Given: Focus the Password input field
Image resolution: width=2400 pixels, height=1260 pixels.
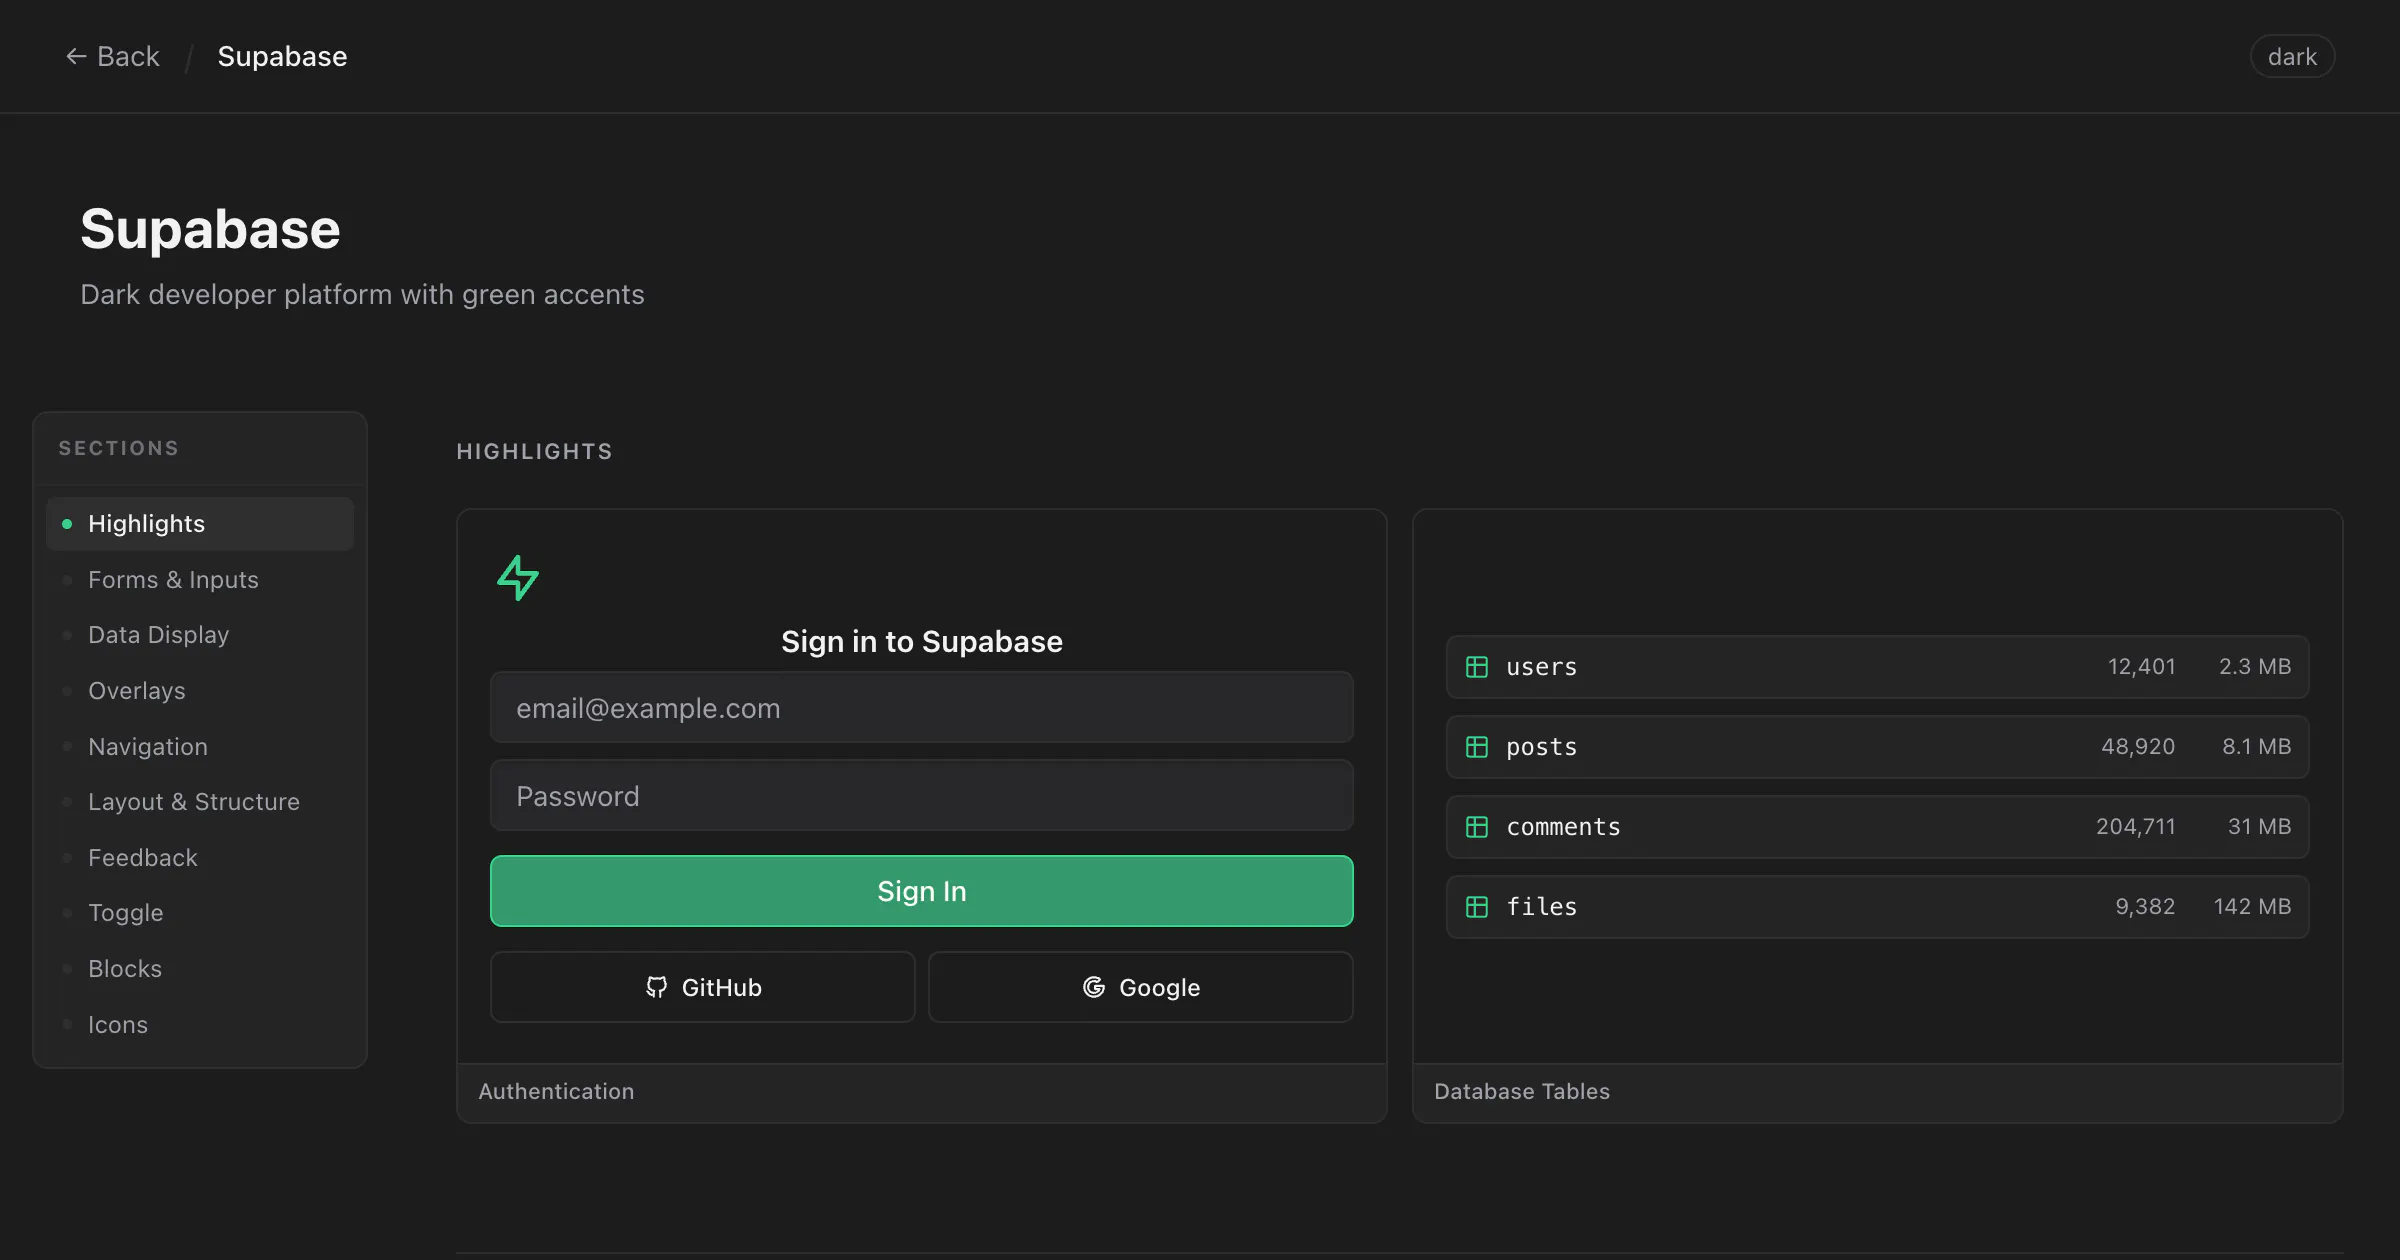Looking at the screenshot, I should pyautogui.click(x=922, y=796).
